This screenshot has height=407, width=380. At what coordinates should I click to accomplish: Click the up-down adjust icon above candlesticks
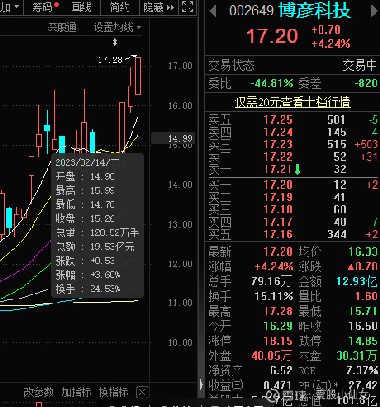pyautogui.click(x=115, y=42)
